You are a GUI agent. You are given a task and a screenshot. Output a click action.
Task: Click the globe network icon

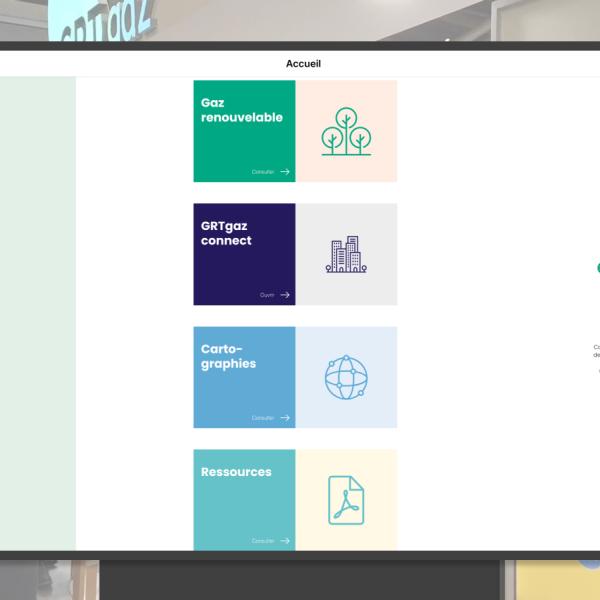(346, 377)
